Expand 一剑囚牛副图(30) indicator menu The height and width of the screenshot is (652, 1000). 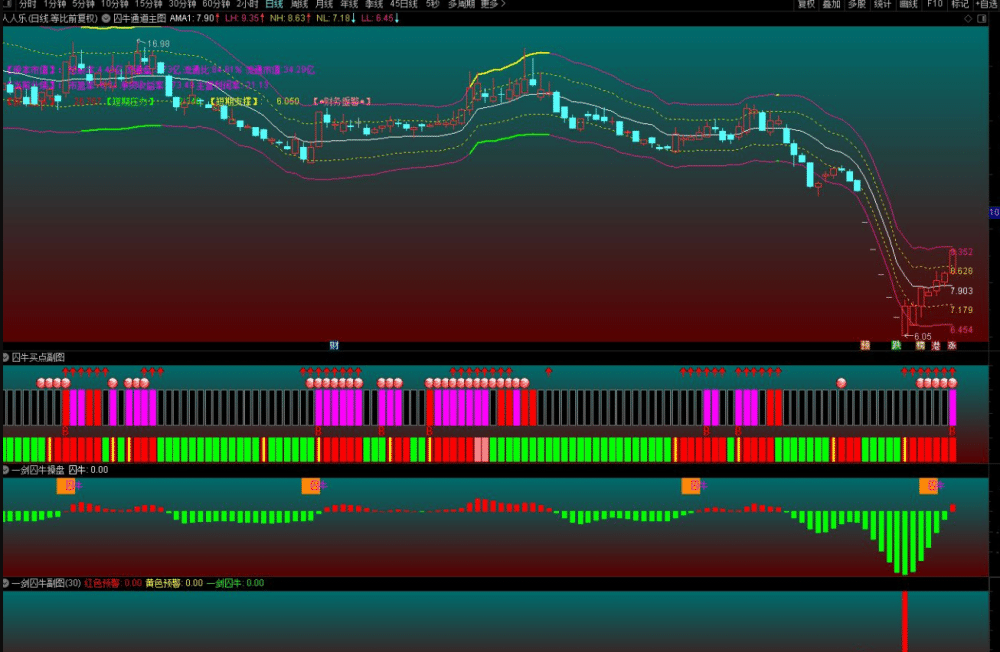(6, 583)
